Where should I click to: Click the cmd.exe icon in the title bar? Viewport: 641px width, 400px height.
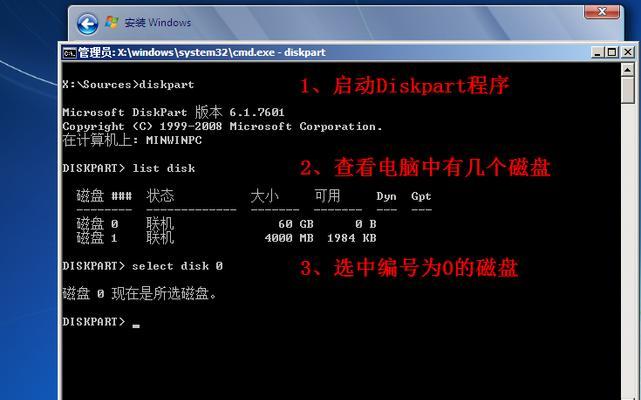pyautogui.click(x=69, y=53)
